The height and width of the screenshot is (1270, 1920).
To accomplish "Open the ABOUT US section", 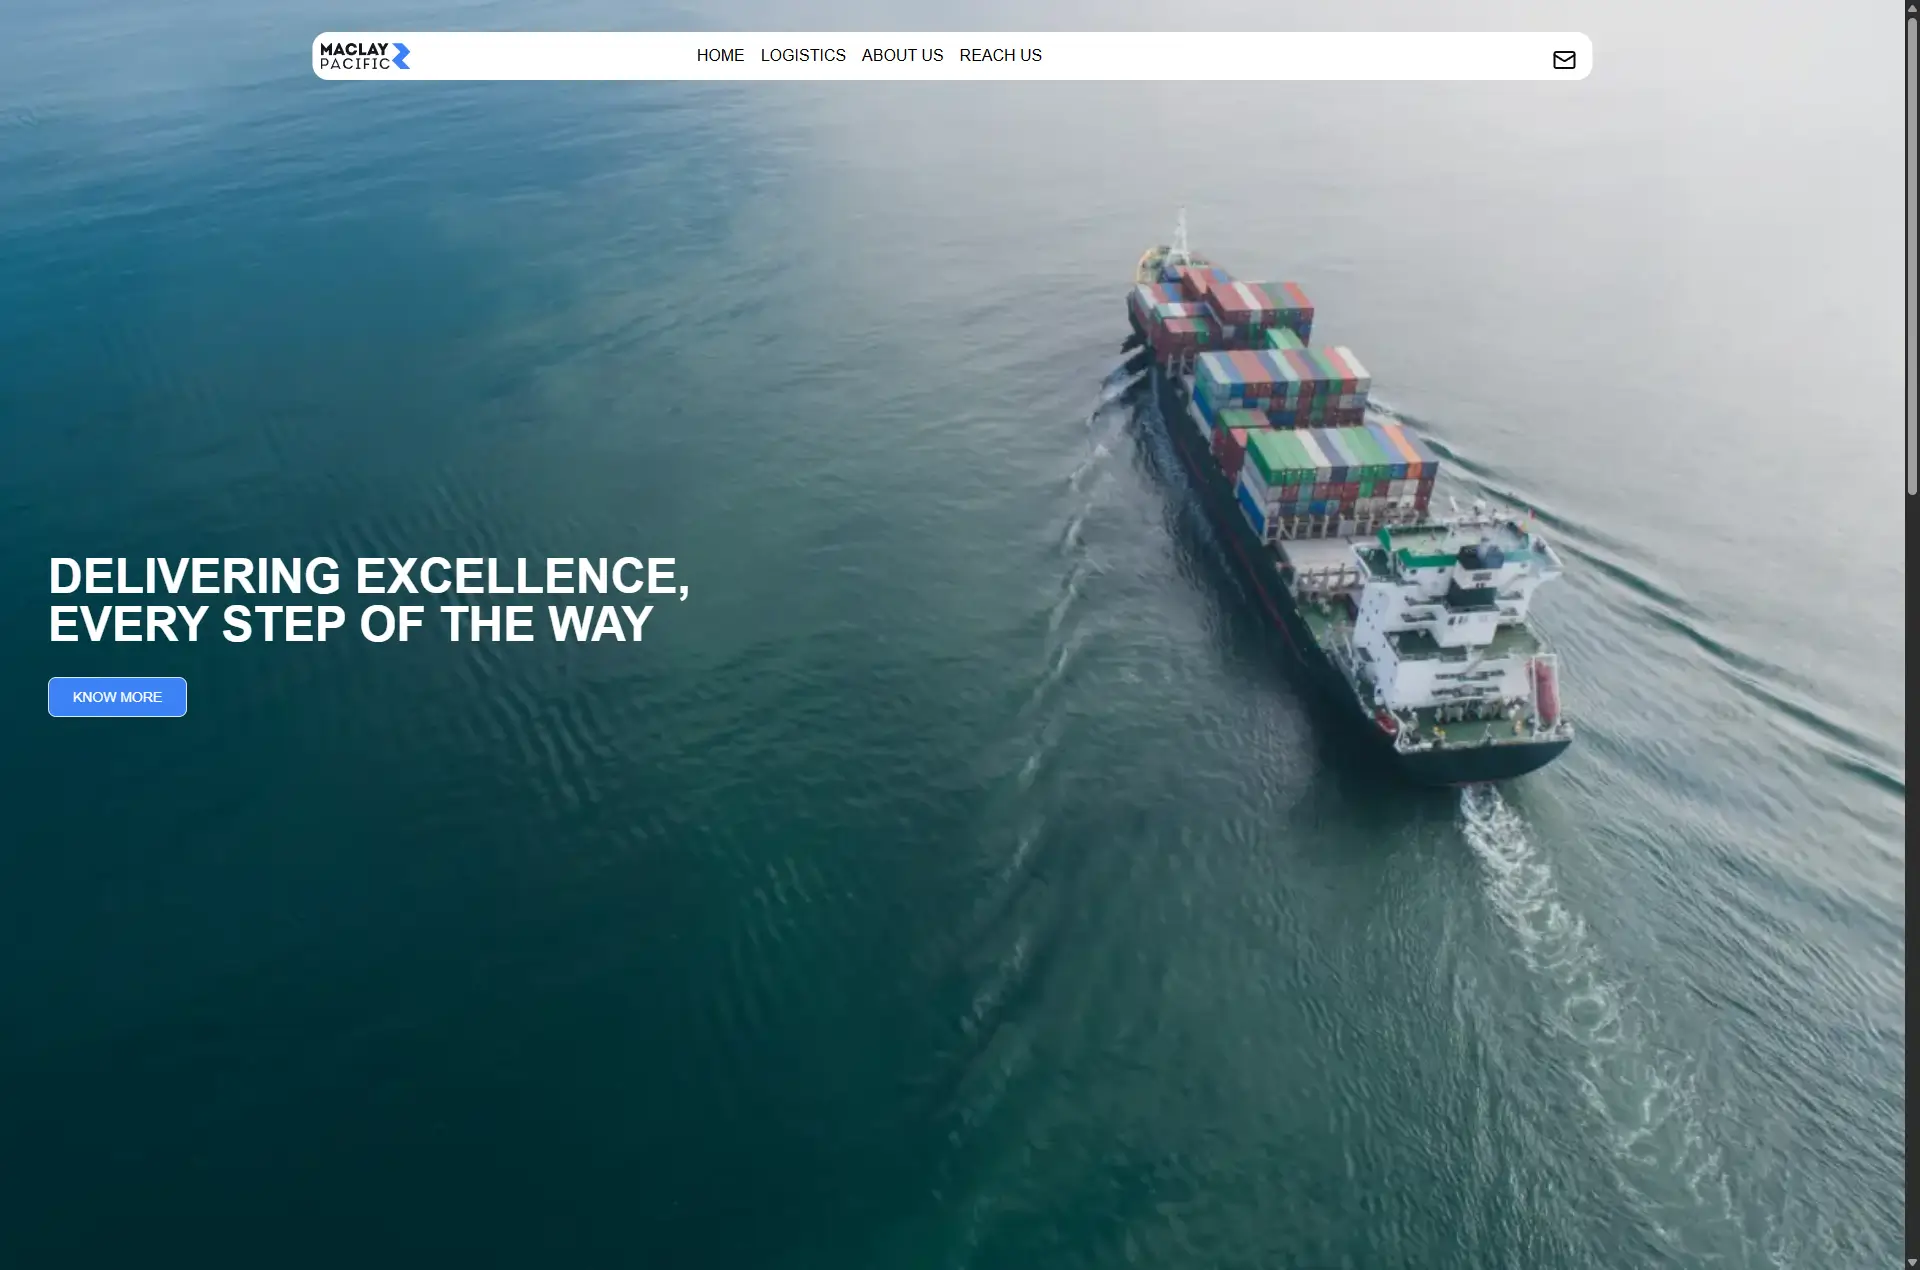I will coord(902,56).
